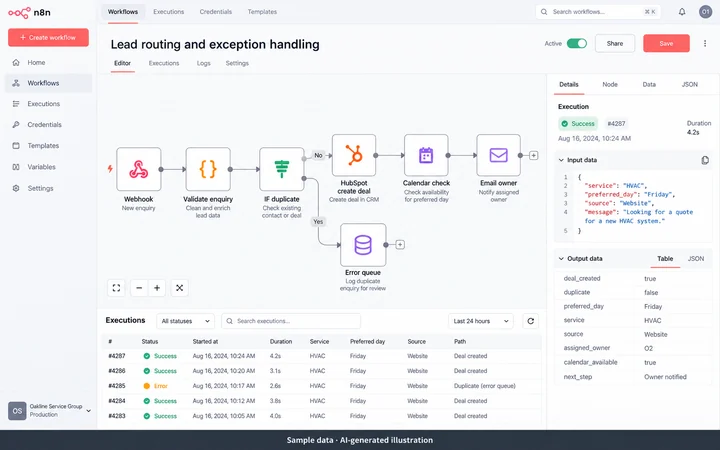Open the Oakline Service Group workspace switcher
720x450 pixels.
49,411
